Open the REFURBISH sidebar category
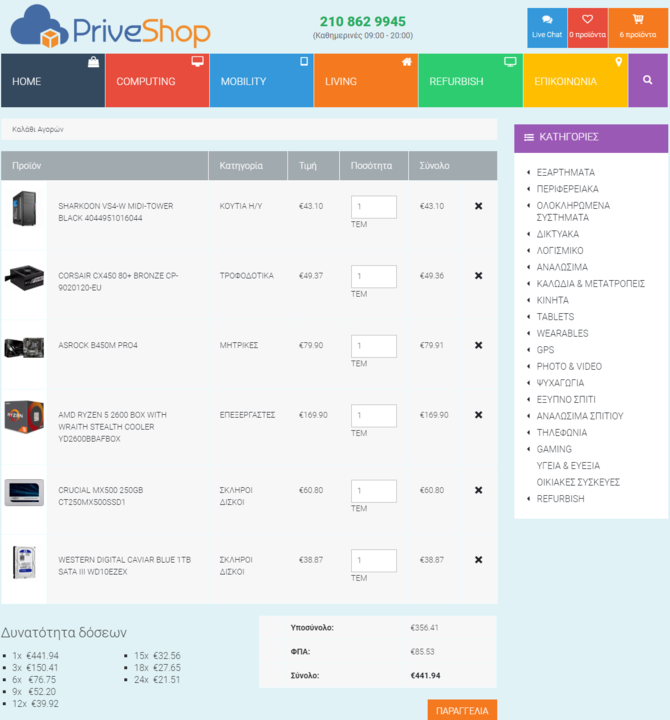This screenshot has height=720, width=670. [x=560, y=499]
